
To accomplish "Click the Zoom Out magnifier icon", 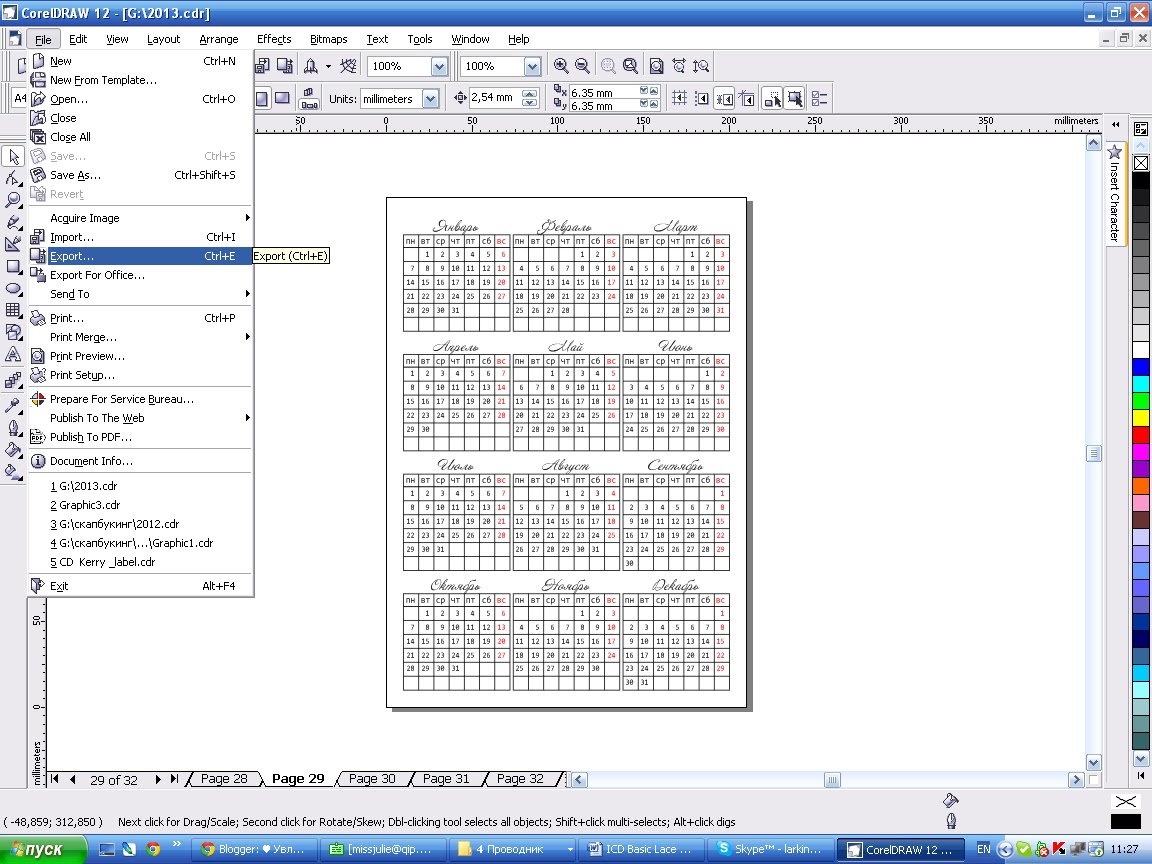I will click(x=582, y=66).
